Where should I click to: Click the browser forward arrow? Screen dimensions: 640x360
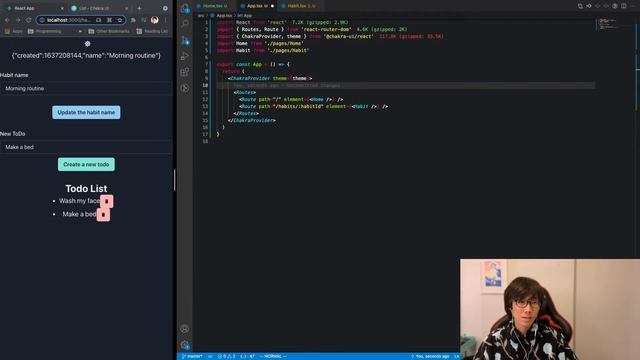(18, 20)
